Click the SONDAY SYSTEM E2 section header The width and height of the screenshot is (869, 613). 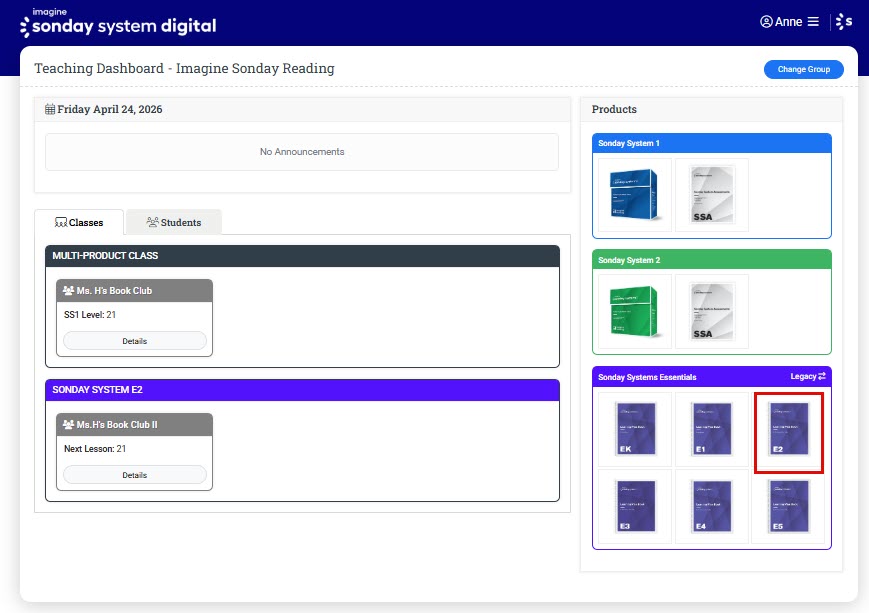pyautogui.click(x=303, y=390)
